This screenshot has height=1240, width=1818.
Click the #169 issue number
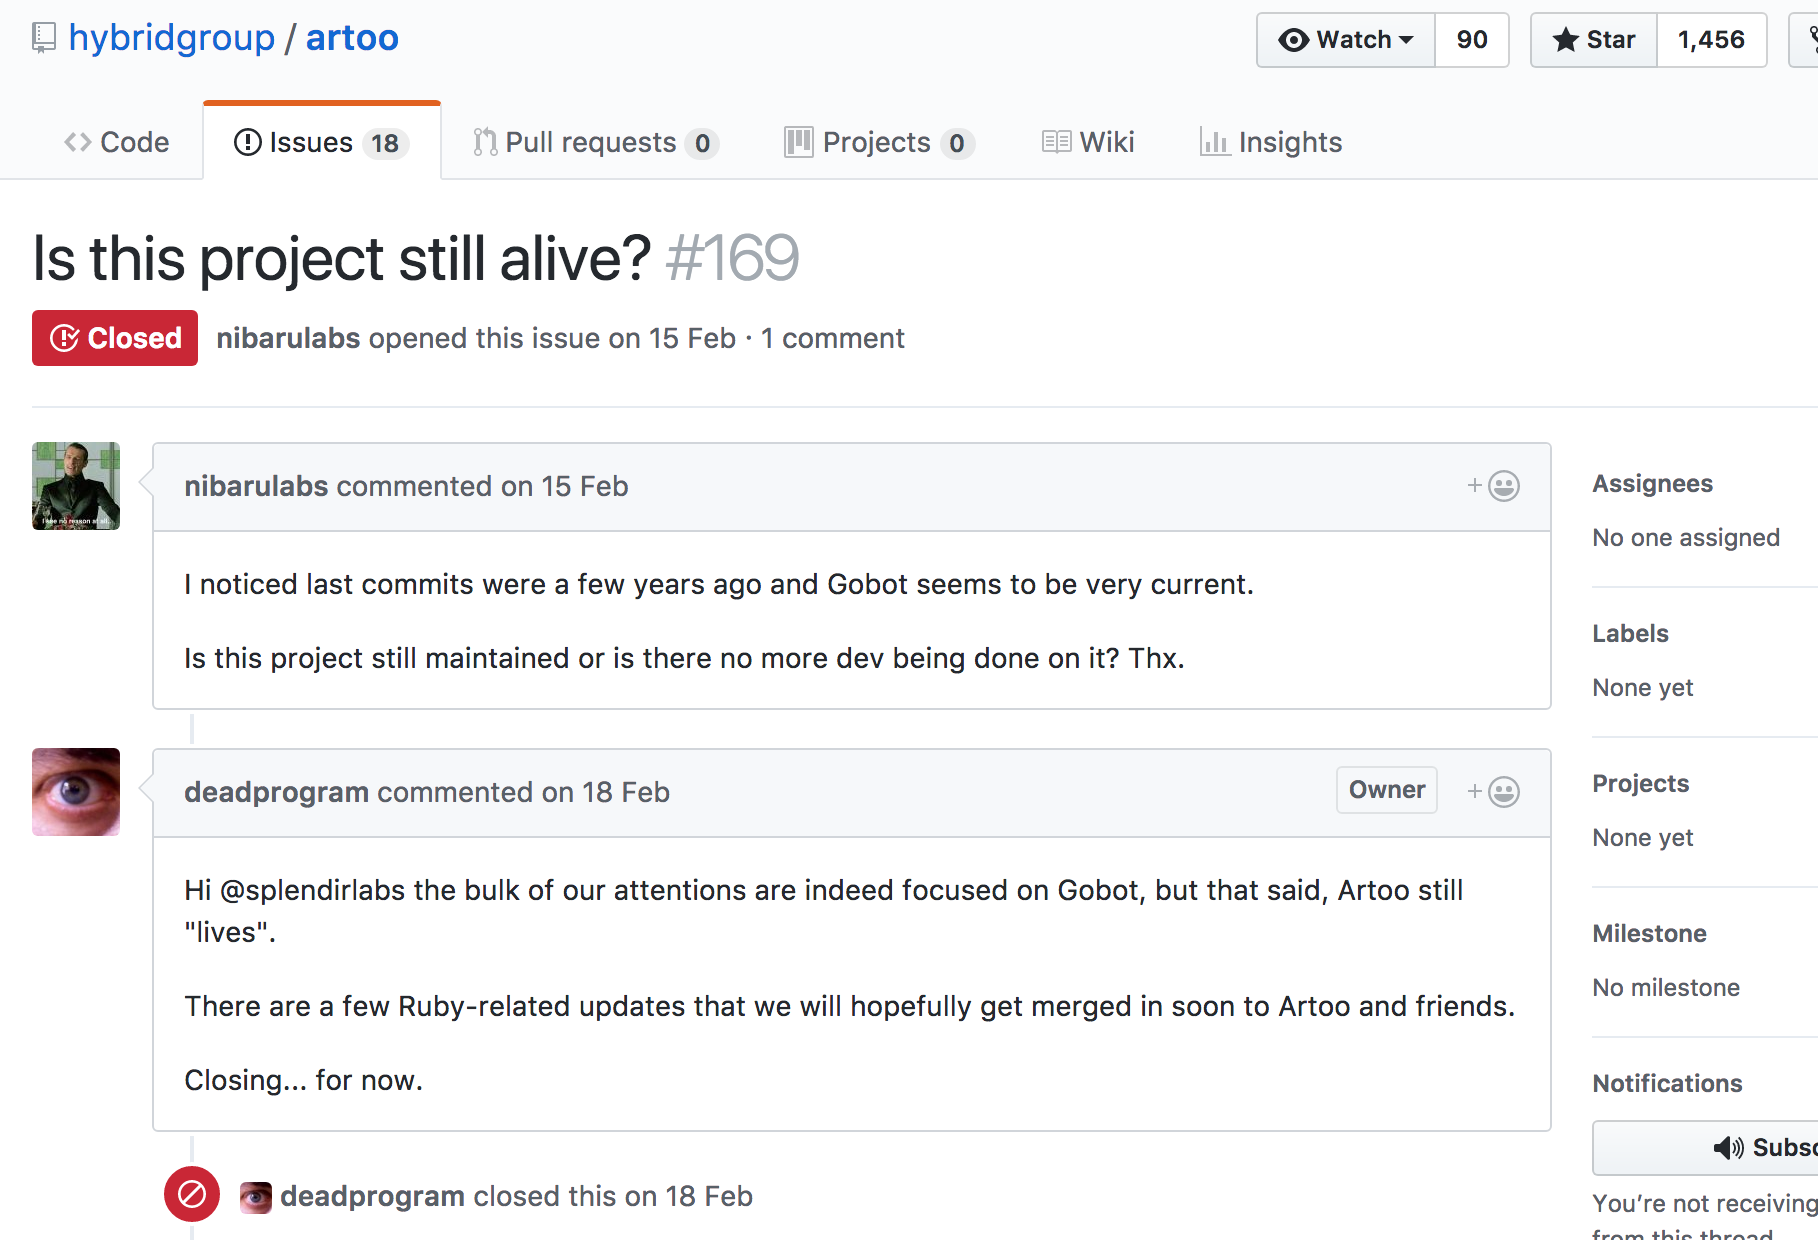[x=732, y=258]
